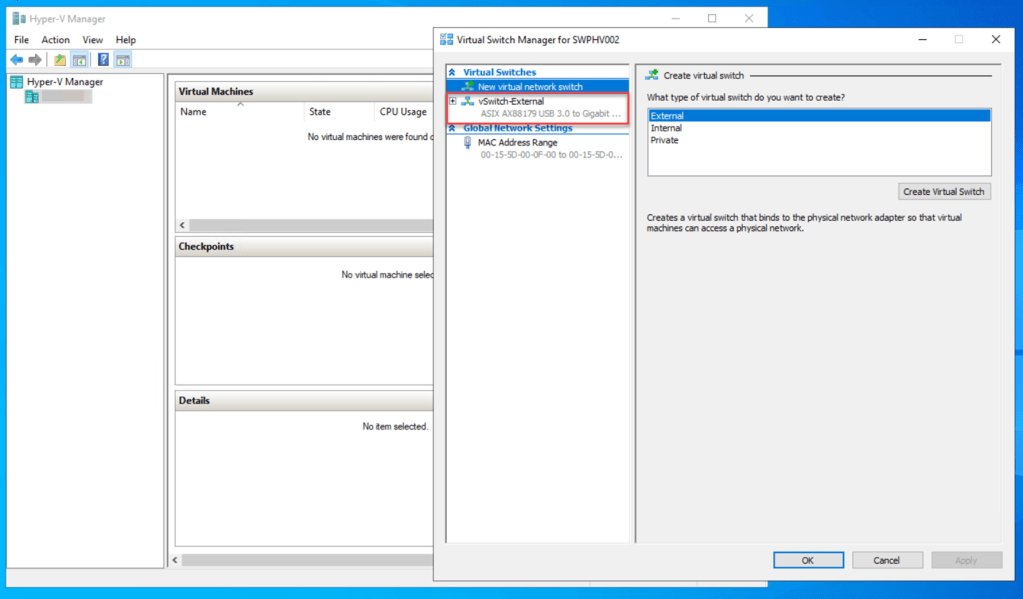Collapse the Virtual Switches section
The width and height of the screenshot is (1023, 599).
pyautogui.click(x=452, y=73)
